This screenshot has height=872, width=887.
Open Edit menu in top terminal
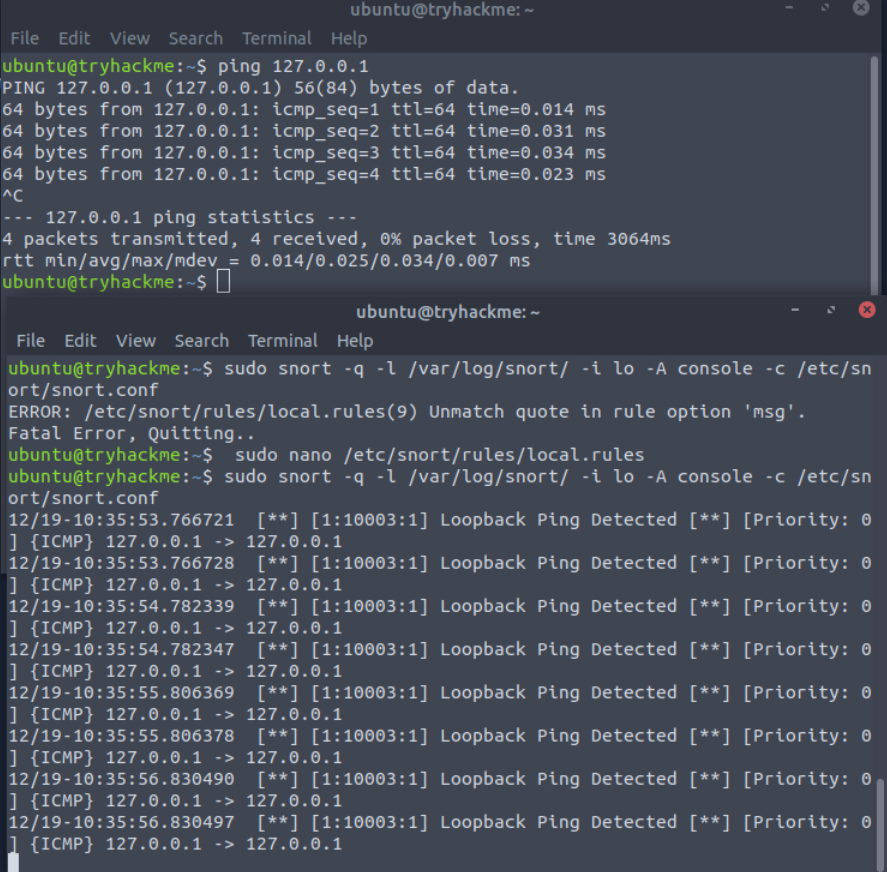pos(74,38)
